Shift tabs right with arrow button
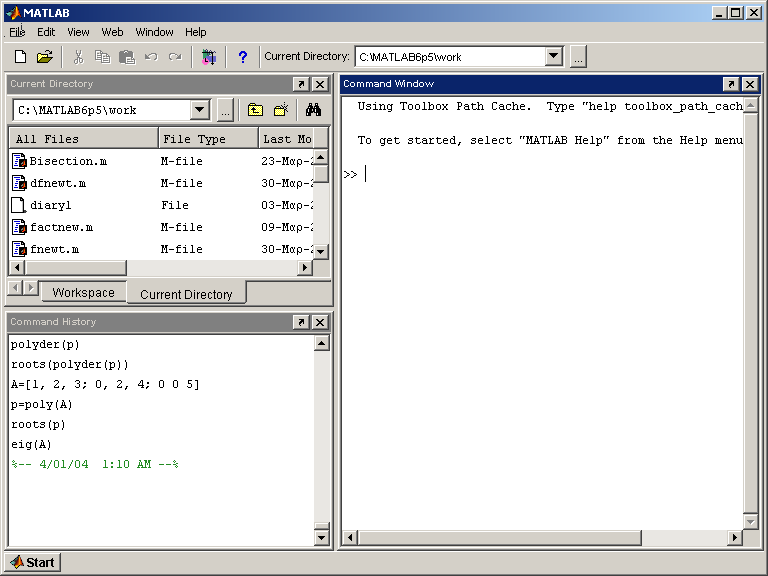 [x=30, y=288]
